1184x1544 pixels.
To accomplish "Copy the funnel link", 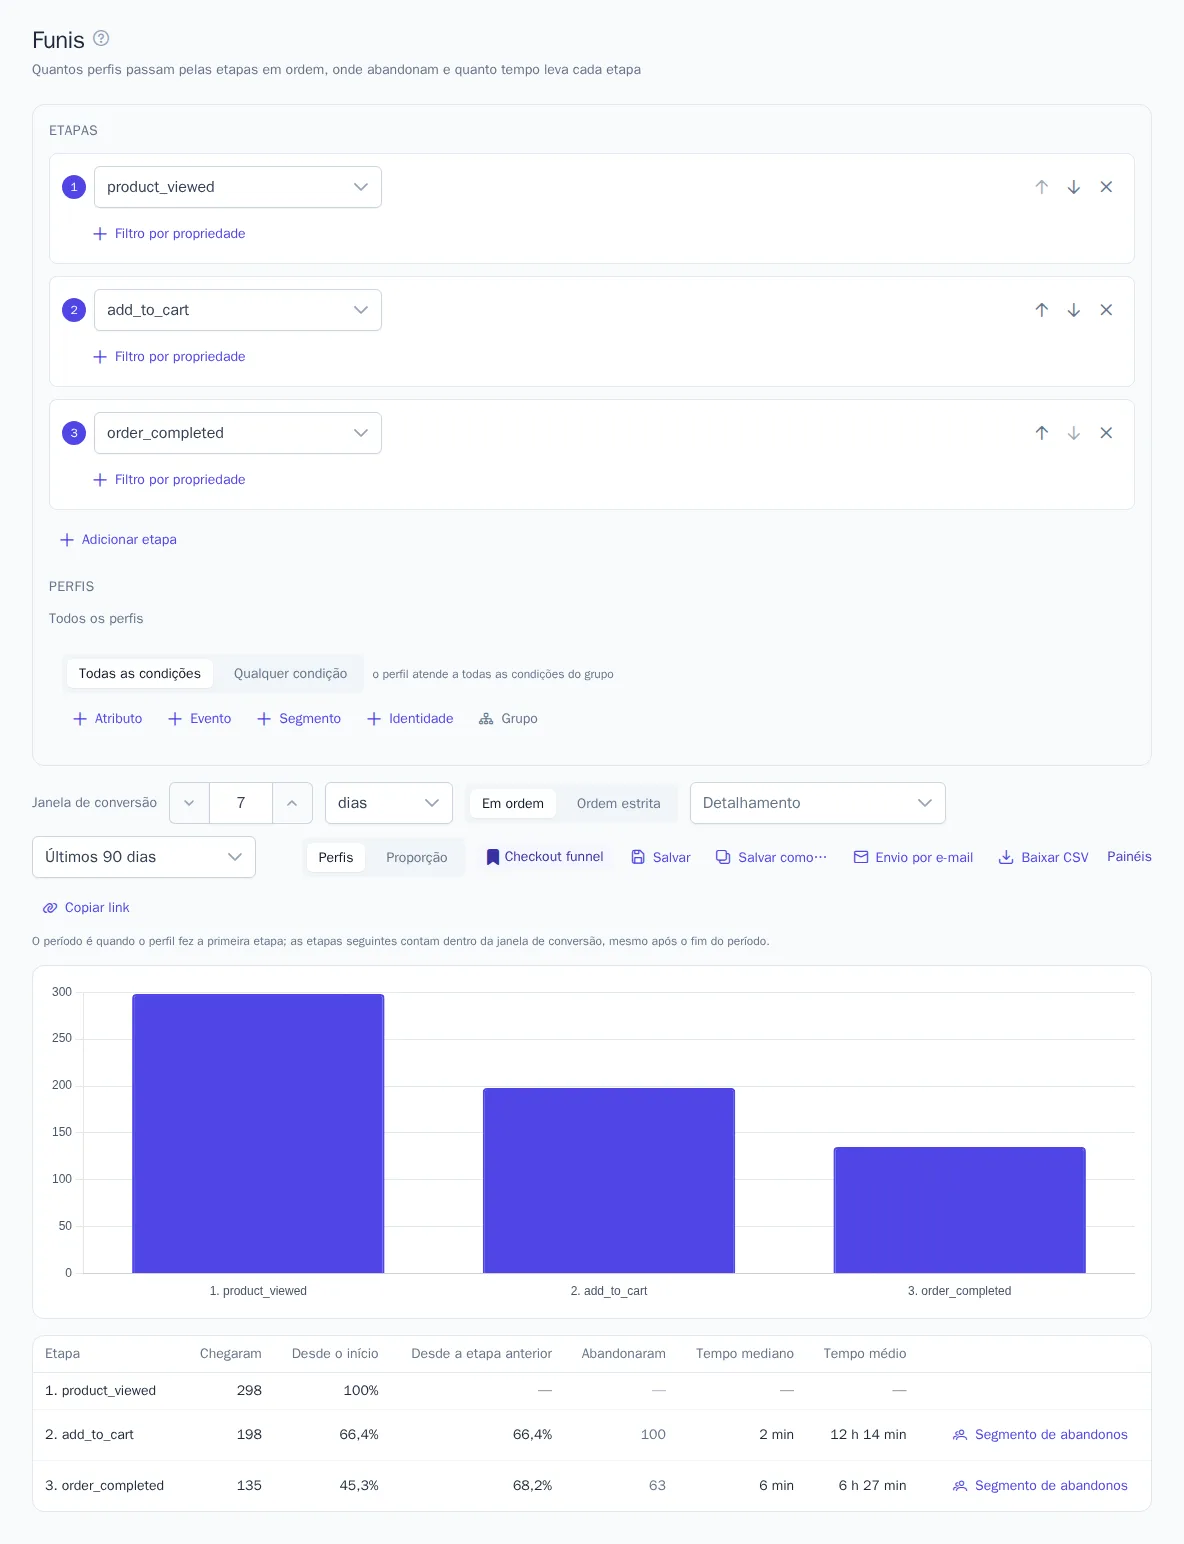I will pos(86,908).
